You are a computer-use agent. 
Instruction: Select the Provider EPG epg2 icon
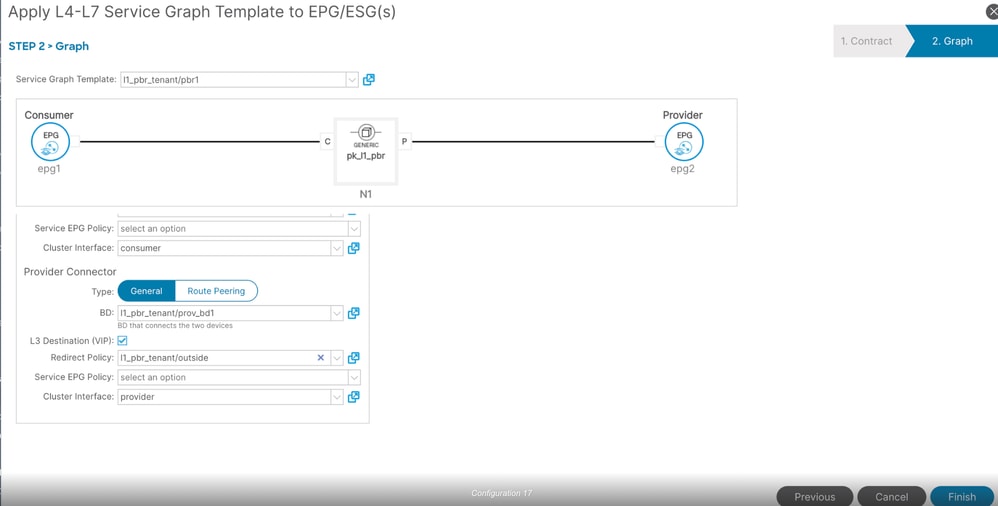point(684,142)
